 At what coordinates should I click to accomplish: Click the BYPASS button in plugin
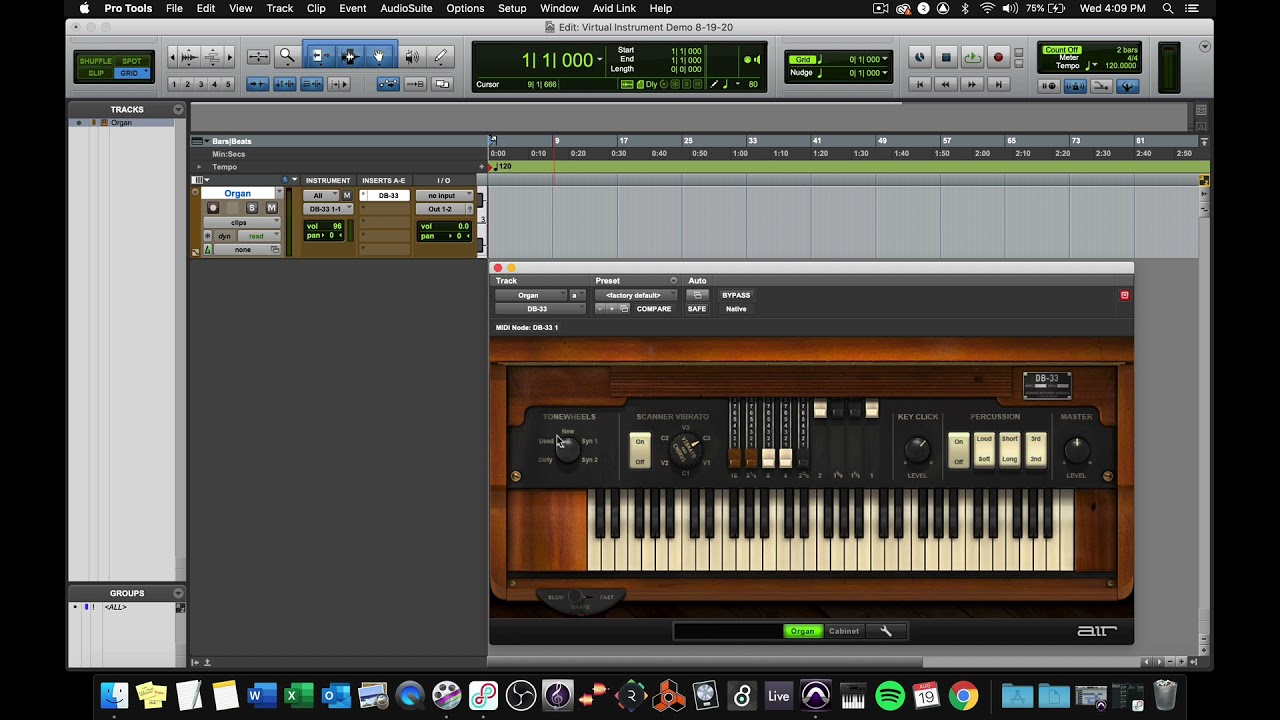click(x=736, y=295)
